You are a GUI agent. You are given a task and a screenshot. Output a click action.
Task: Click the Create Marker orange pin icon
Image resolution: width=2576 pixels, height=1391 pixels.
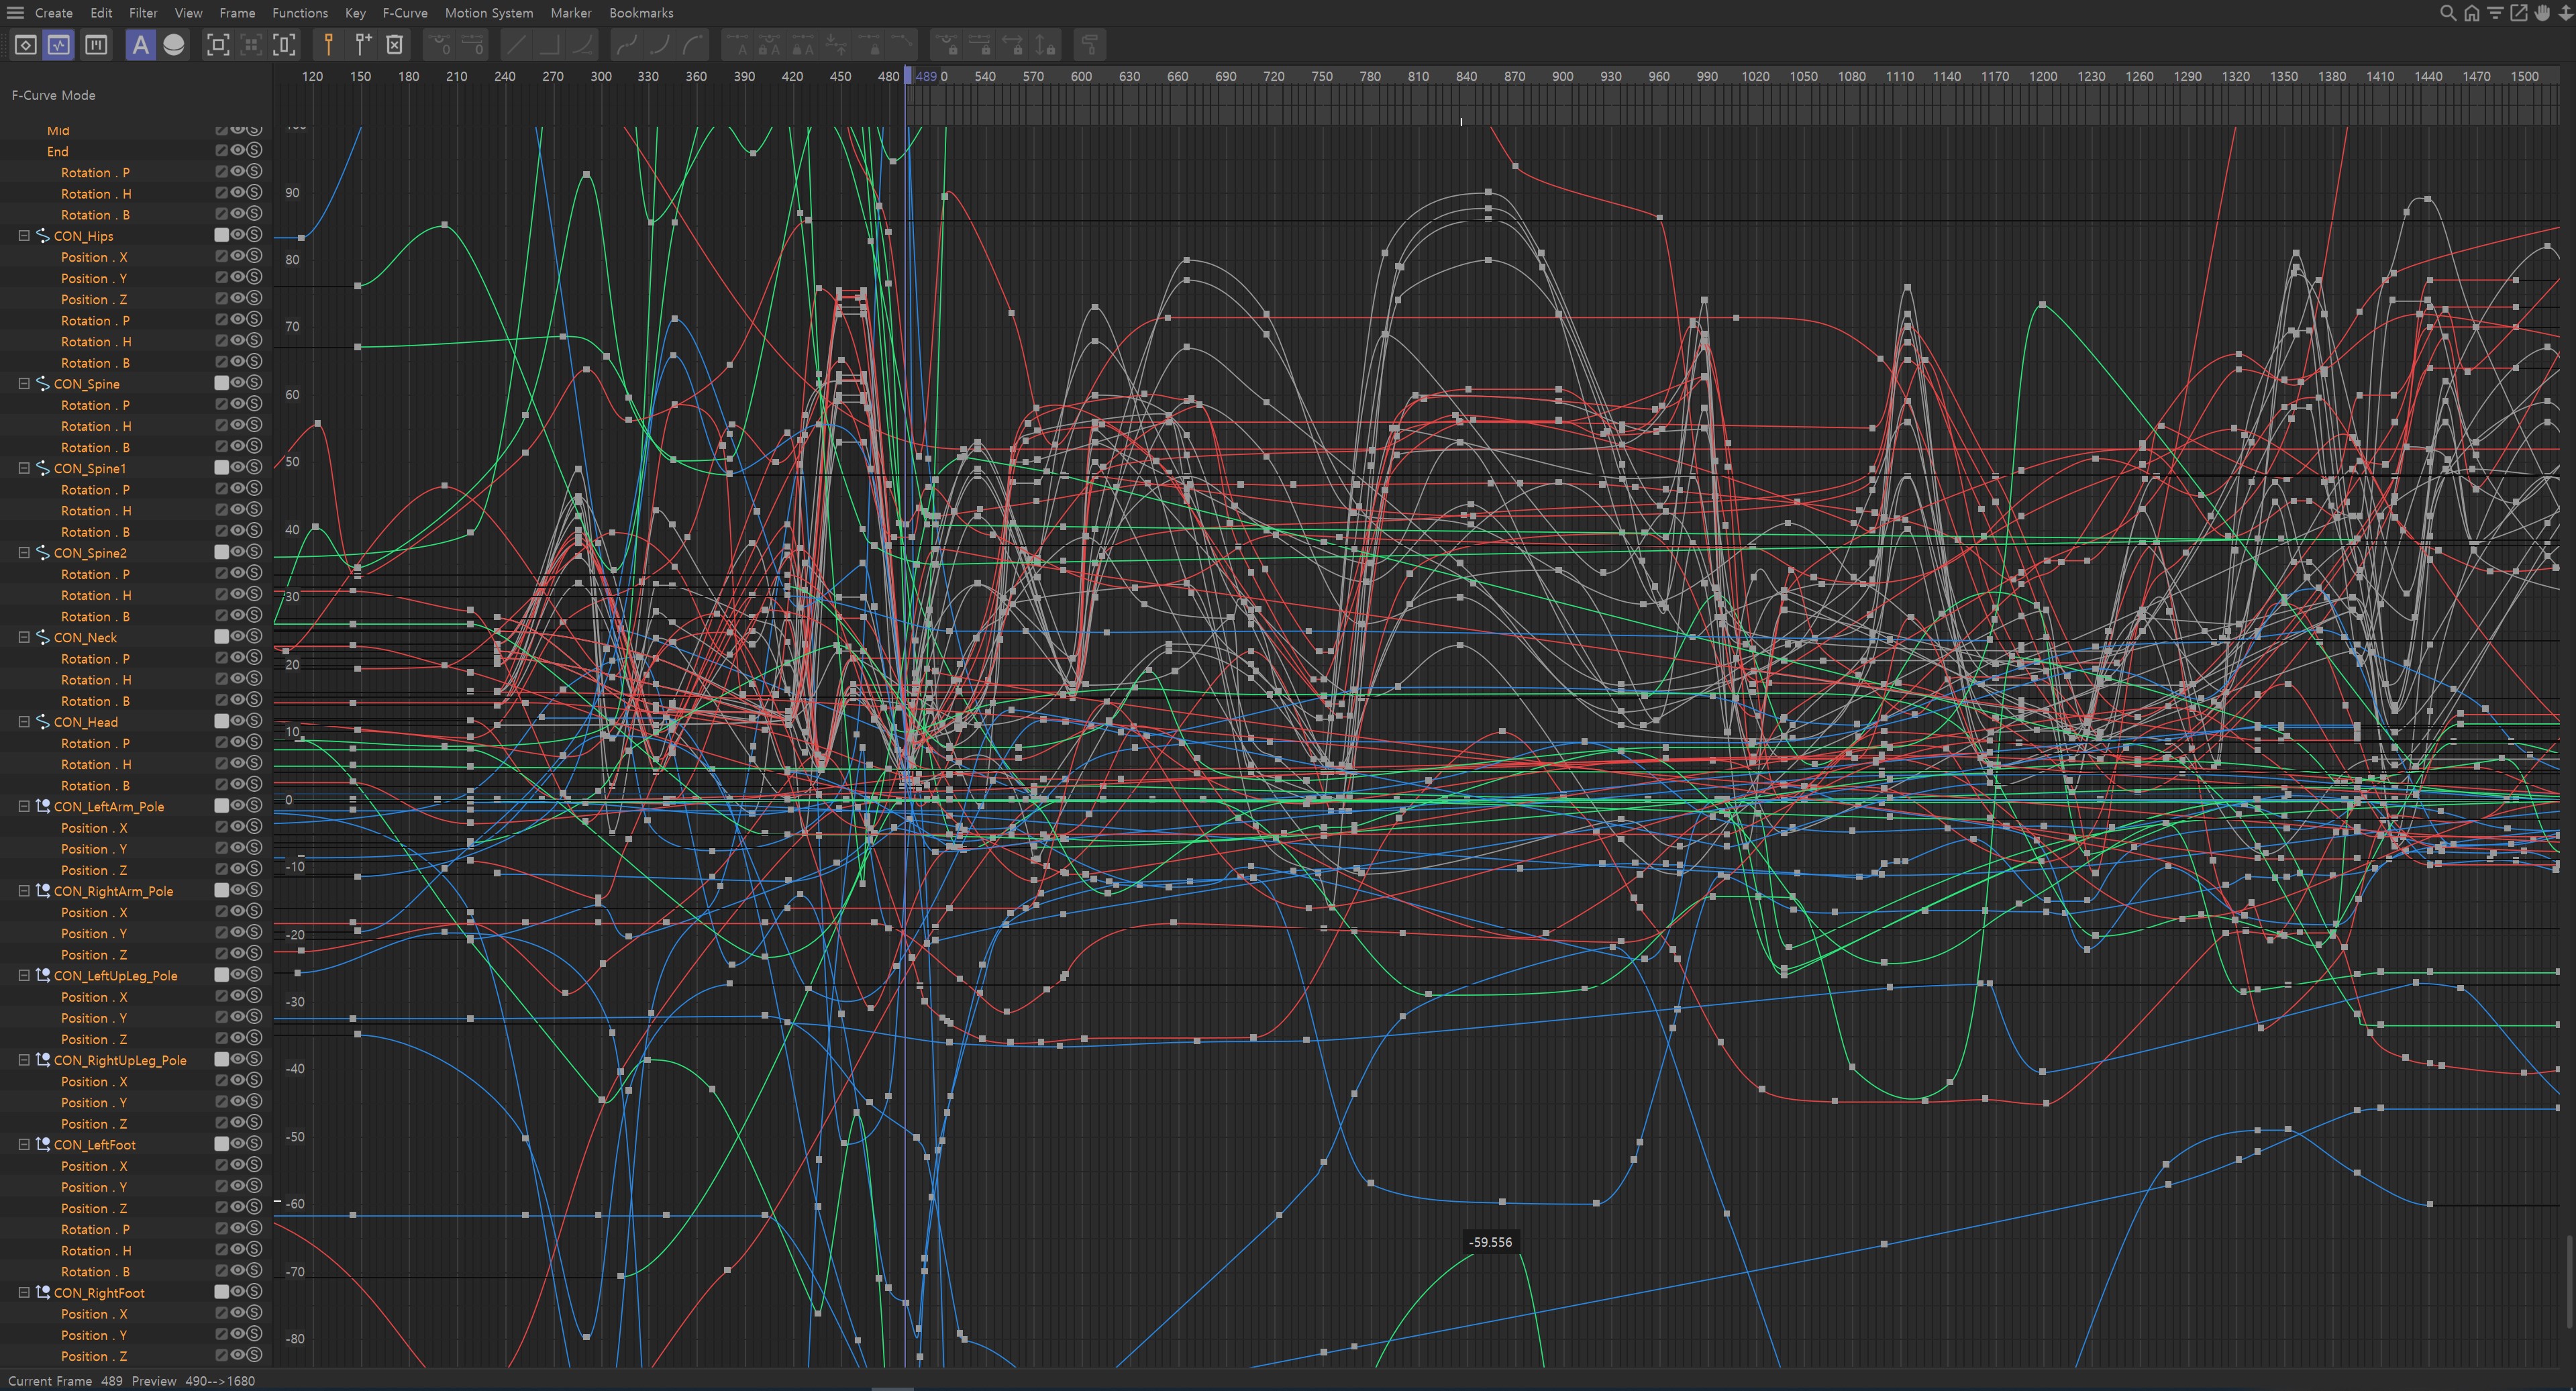click(x=328, y=45)
